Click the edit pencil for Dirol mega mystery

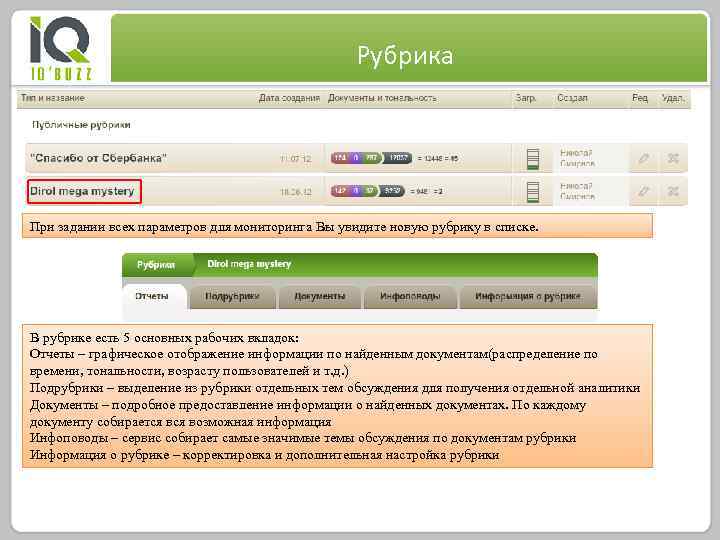point(643,191)
